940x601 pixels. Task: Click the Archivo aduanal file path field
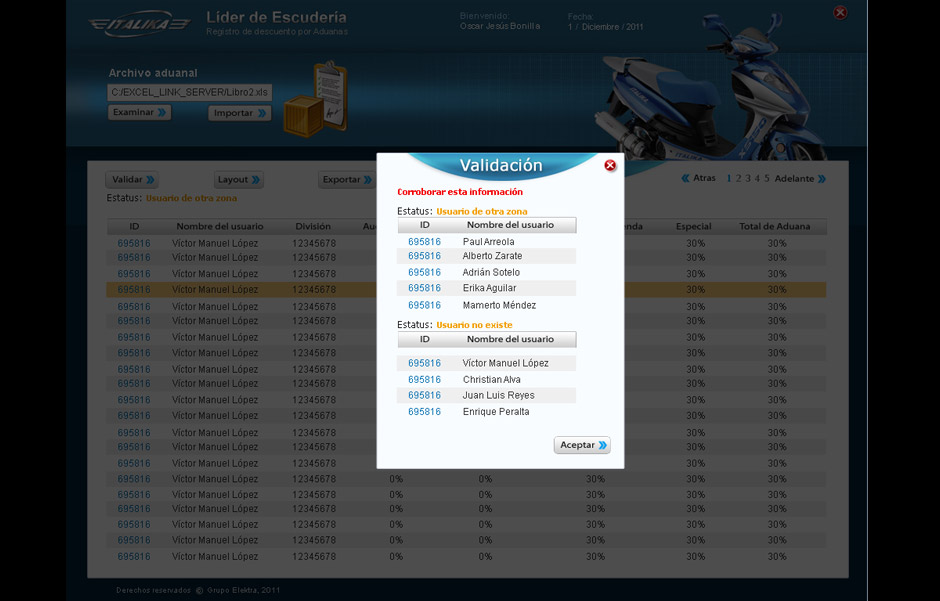pos(189,92)
